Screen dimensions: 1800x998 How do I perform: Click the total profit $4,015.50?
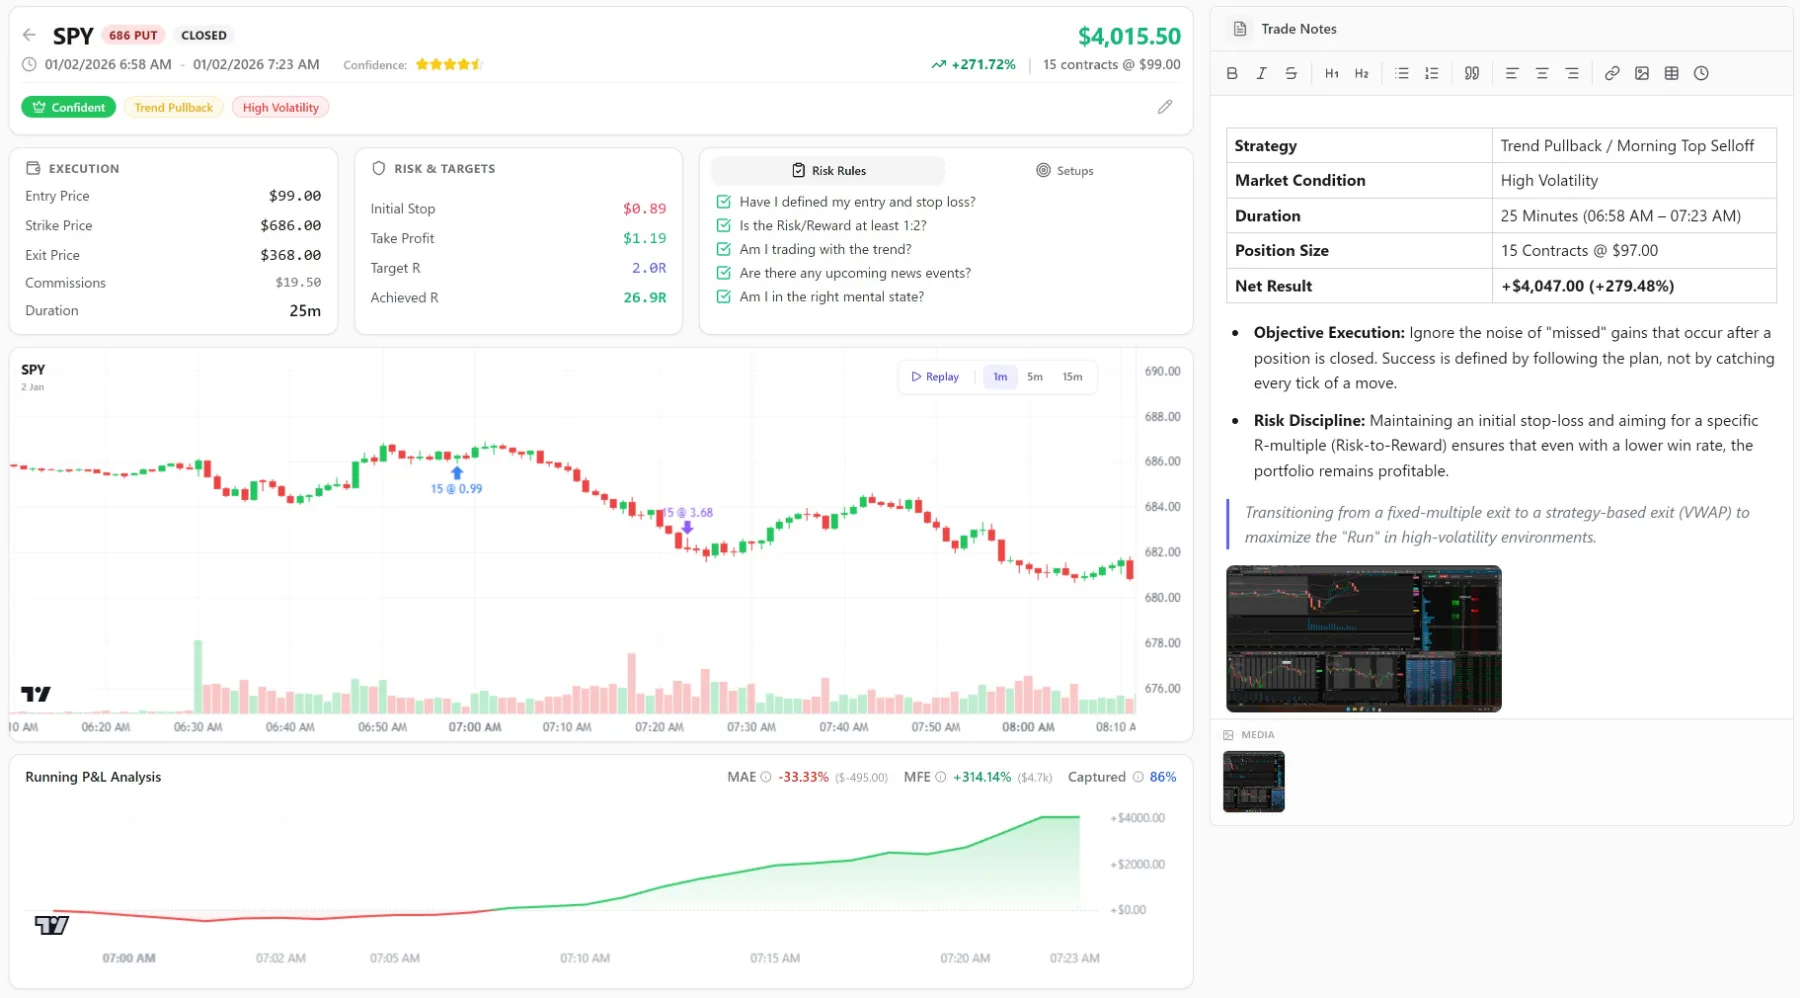(x=1129, y=36)
